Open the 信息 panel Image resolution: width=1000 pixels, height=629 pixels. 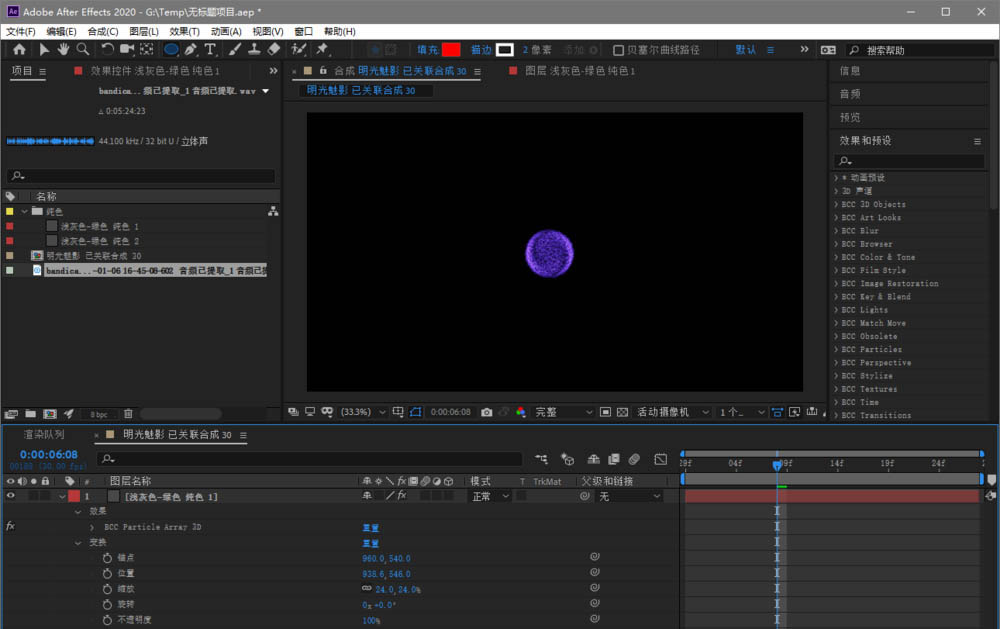pyautogui.click(x=850, y=71)
